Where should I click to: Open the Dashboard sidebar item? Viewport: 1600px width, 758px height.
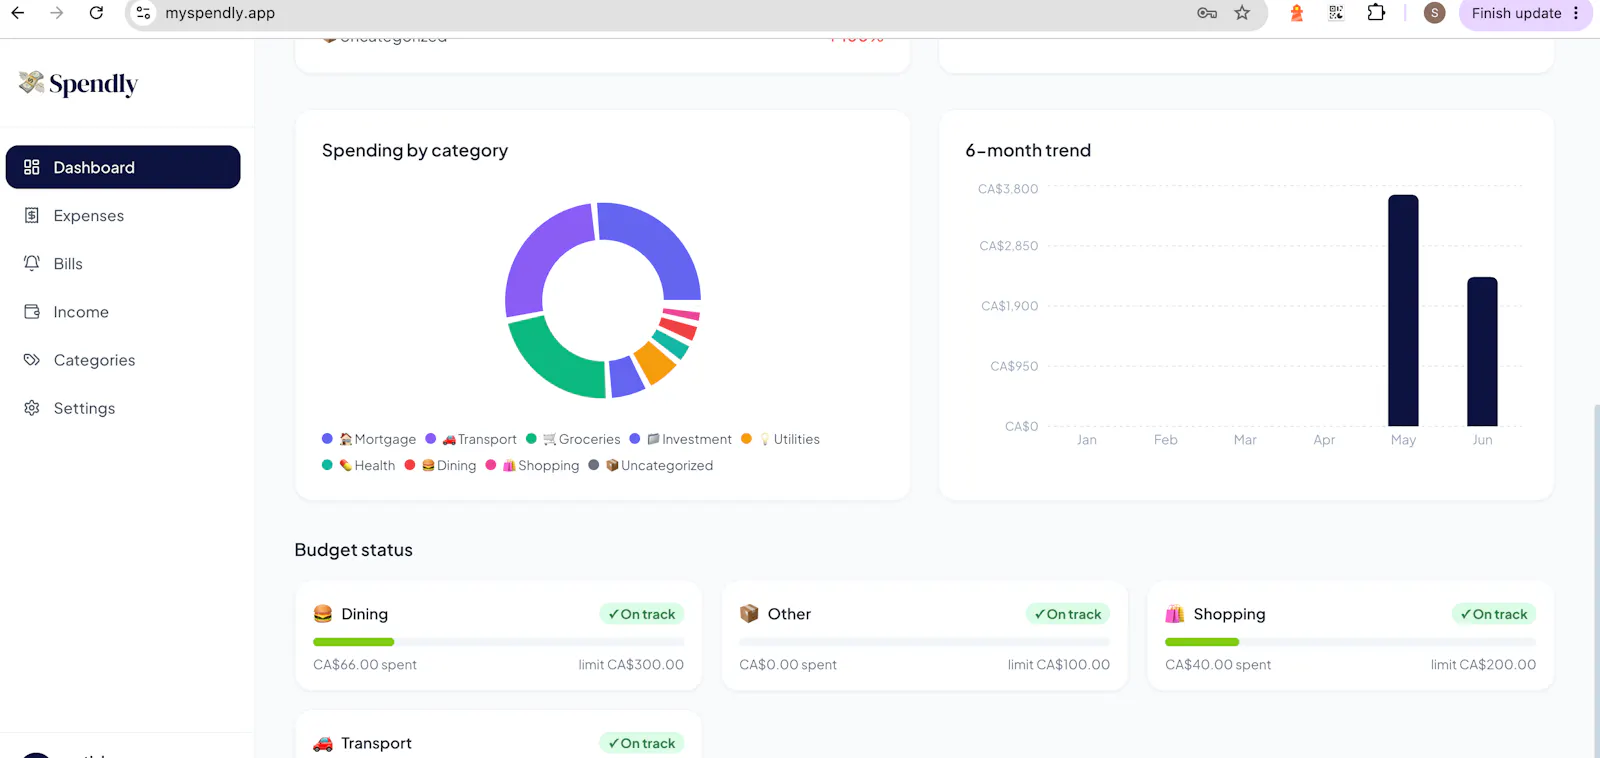[x=123, y=167]
